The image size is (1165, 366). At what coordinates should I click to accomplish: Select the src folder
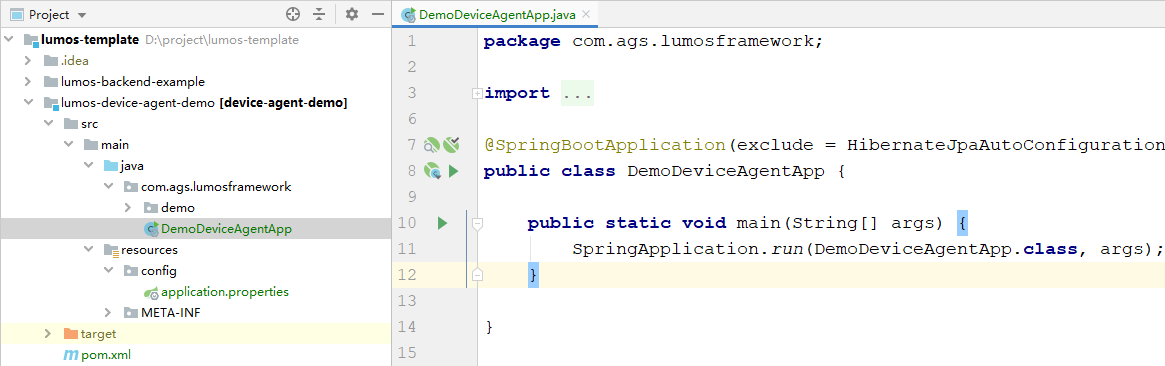89,123
